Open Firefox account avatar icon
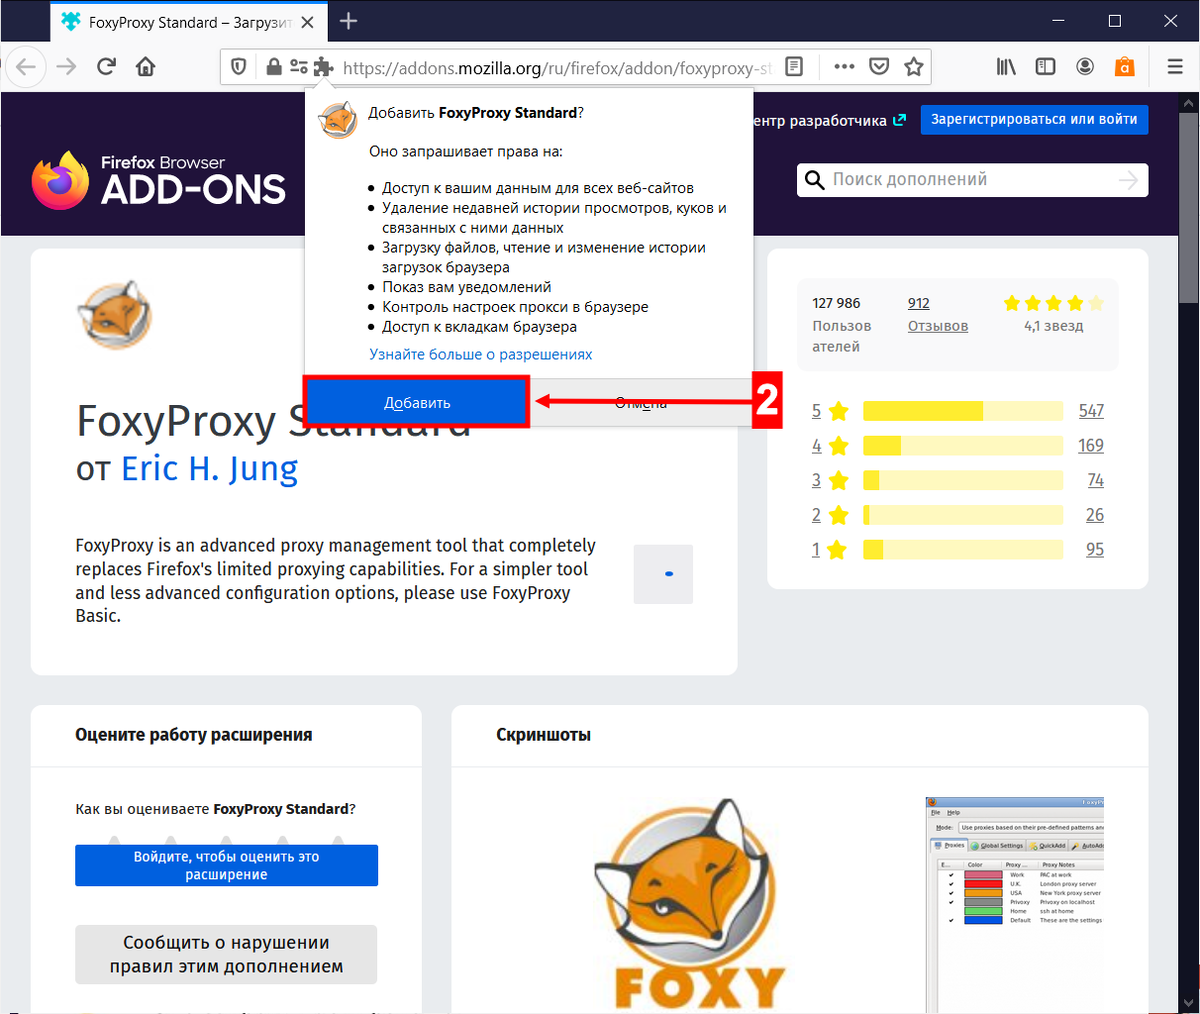Screen dimensions: 1200x1014 click(1085, 67)
